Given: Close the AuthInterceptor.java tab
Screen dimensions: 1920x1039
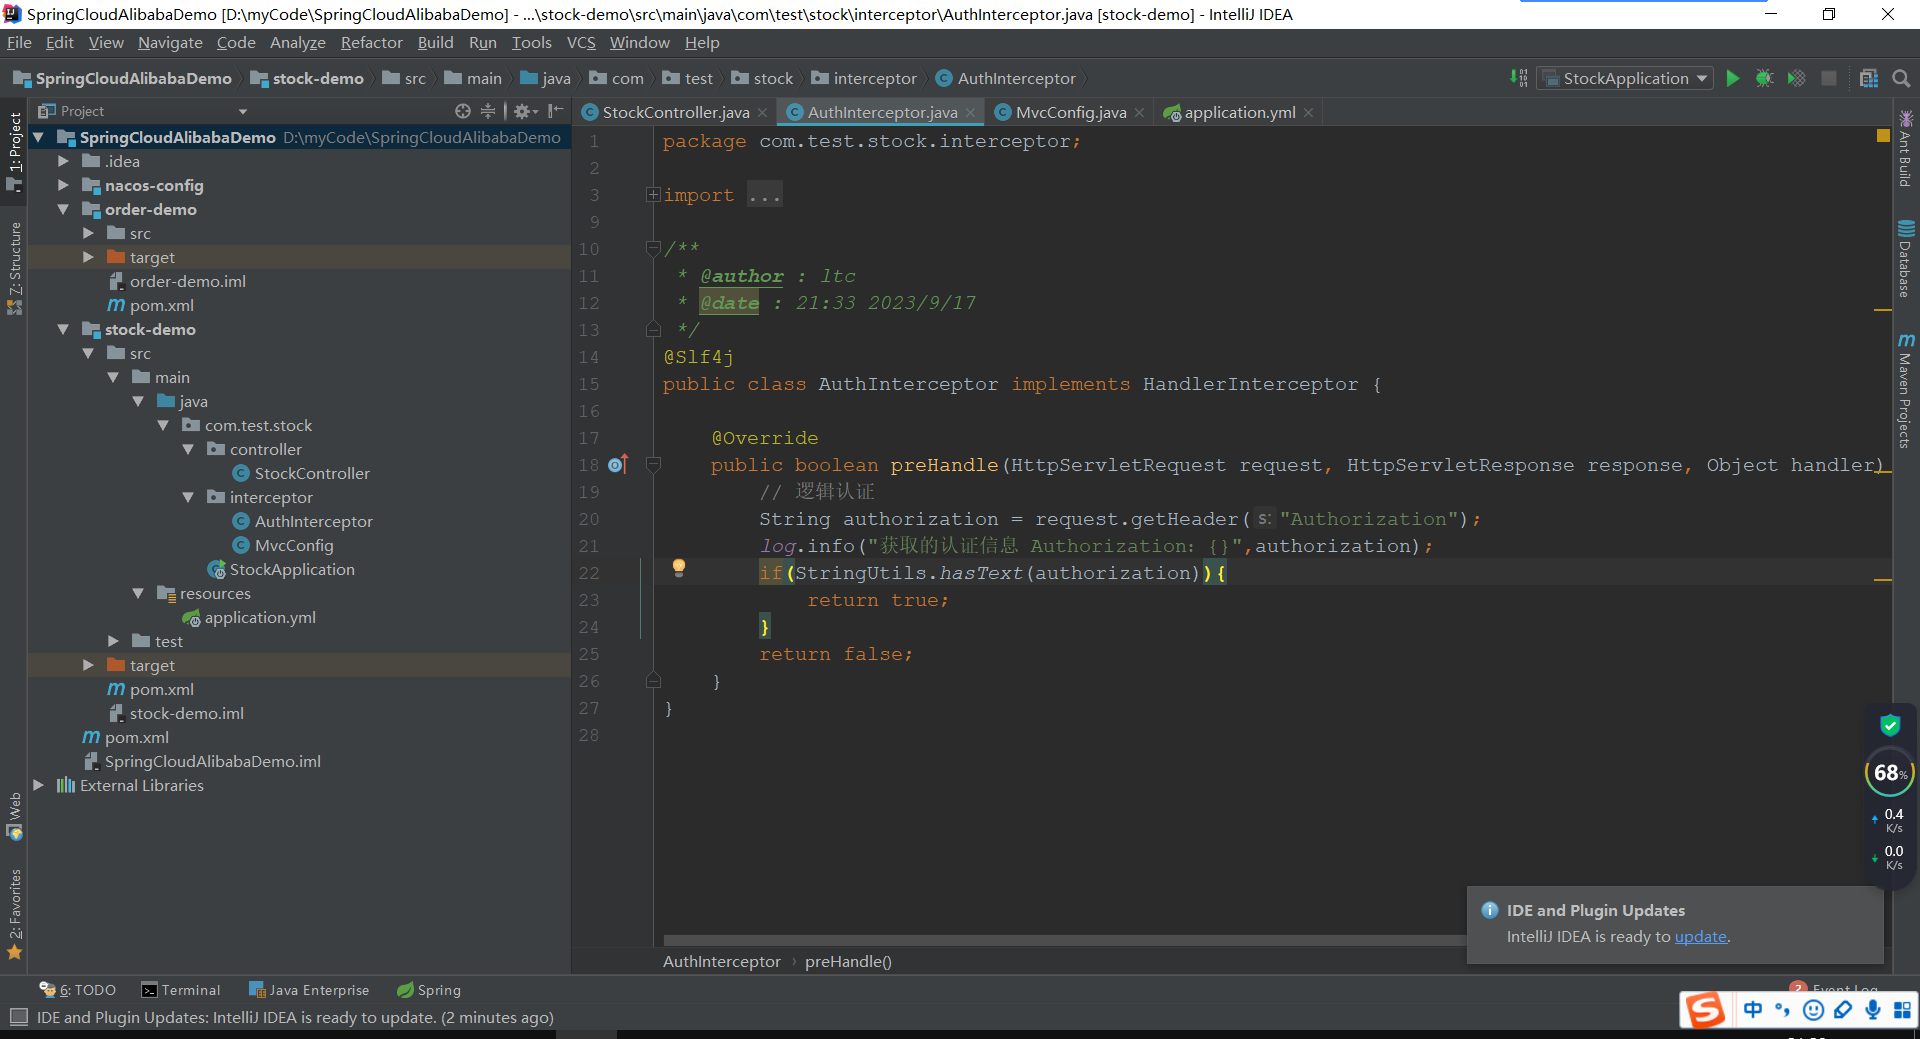Looking at the screenshot, I should pyautogui.click(x=970, y=113).
